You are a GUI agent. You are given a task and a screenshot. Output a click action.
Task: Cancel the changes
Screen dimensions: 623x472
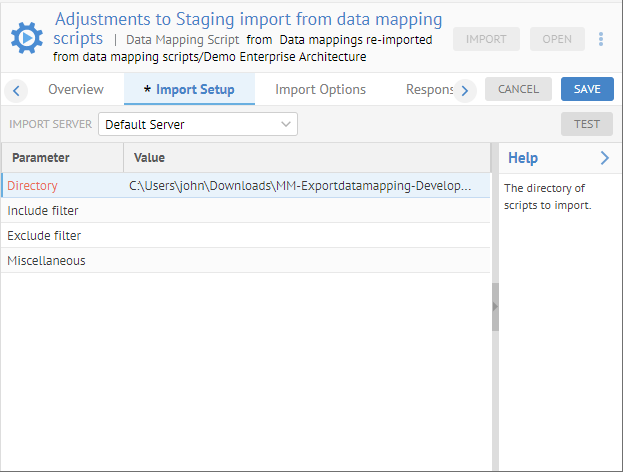518,89
